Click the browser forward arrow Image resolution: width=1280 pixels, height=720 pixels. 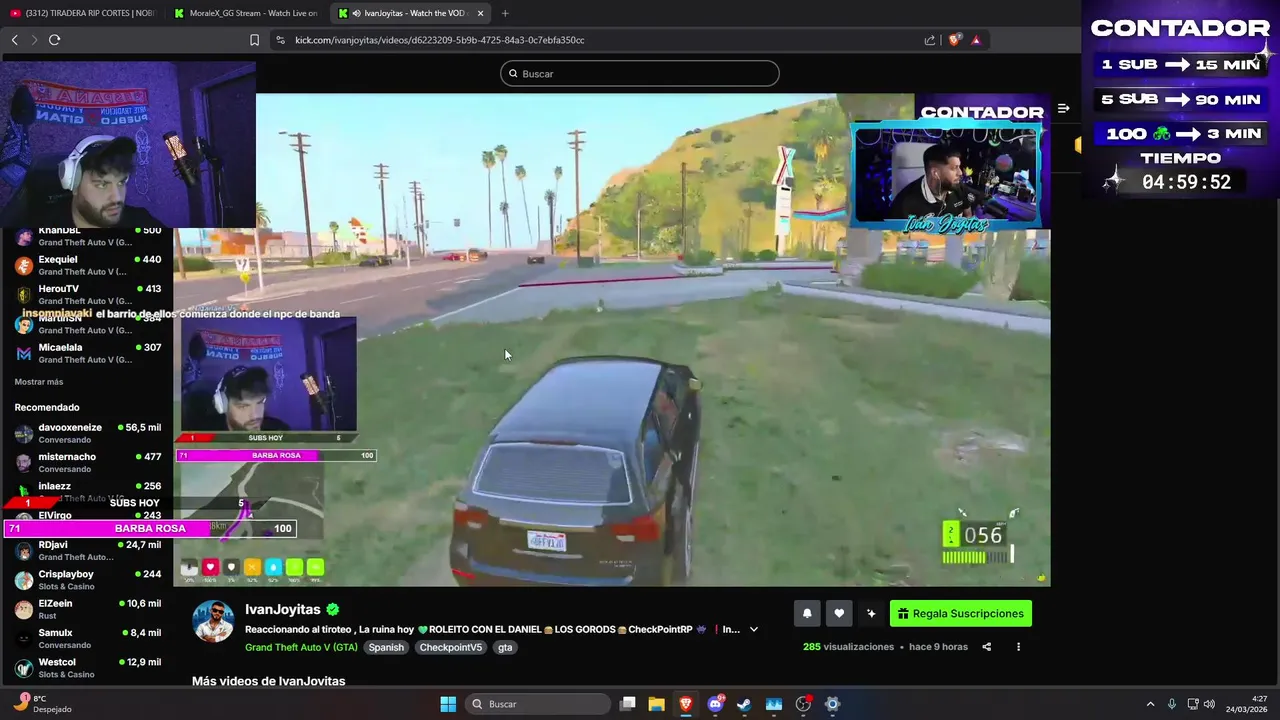(x=34, y=40)
